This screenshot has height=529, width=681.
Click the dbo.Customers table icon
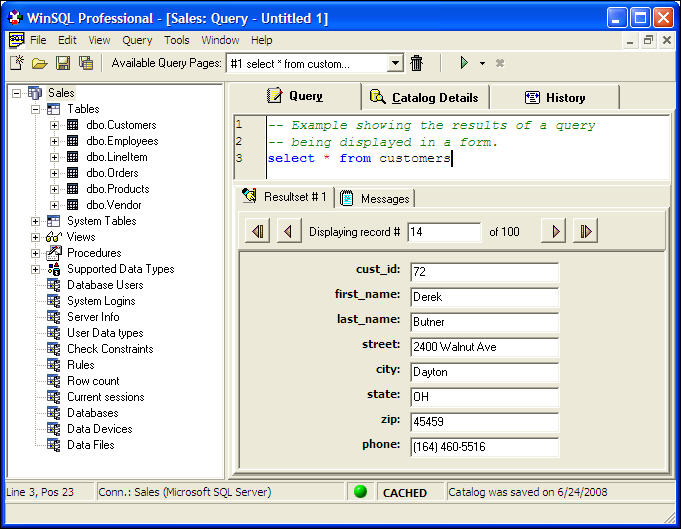(x=73, y=125)
